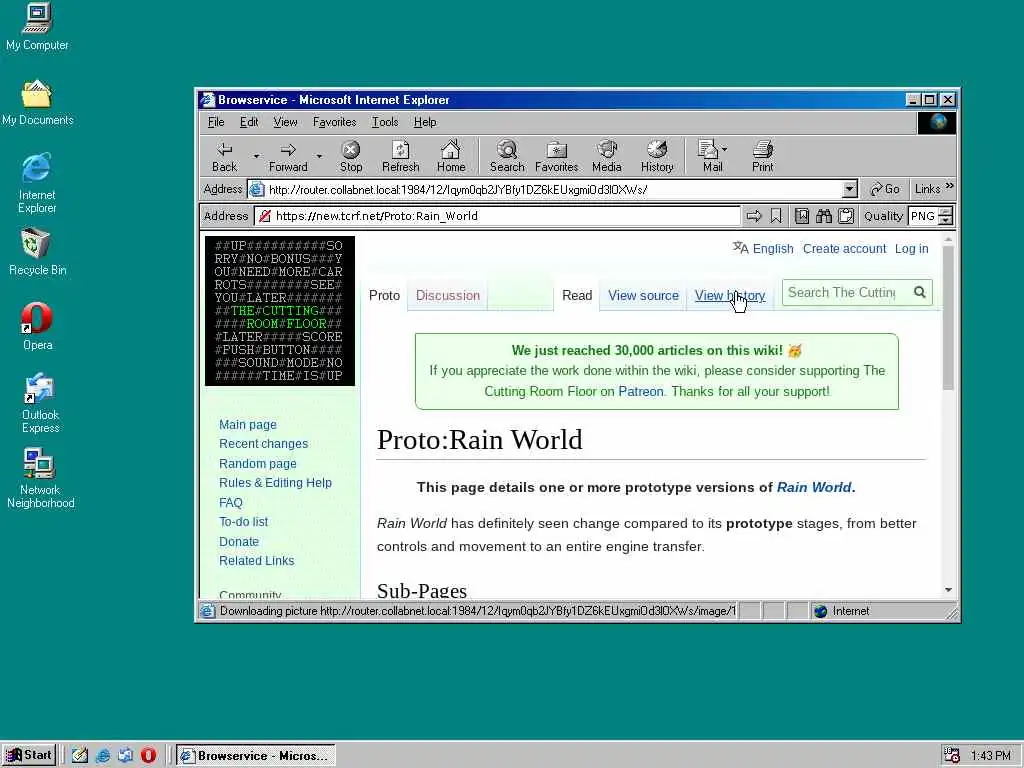Click Show Desktop quick launch icon

pyautogui.click(x=80, y=755)
